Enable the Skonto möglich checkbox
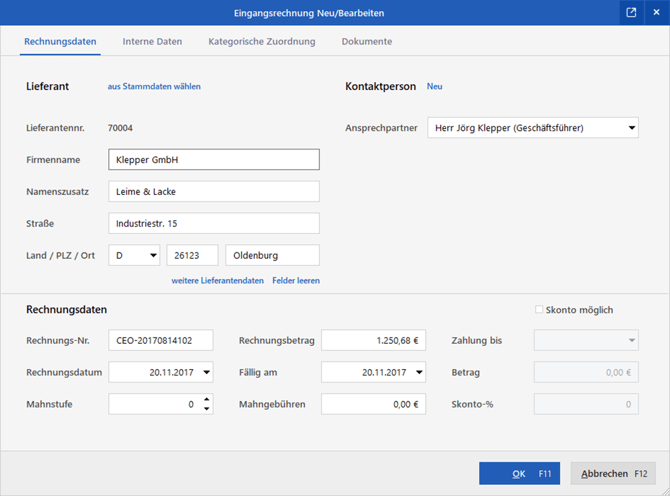Image resolution: width=670 pixels, height=496 pixels. (x=540, y=310)
